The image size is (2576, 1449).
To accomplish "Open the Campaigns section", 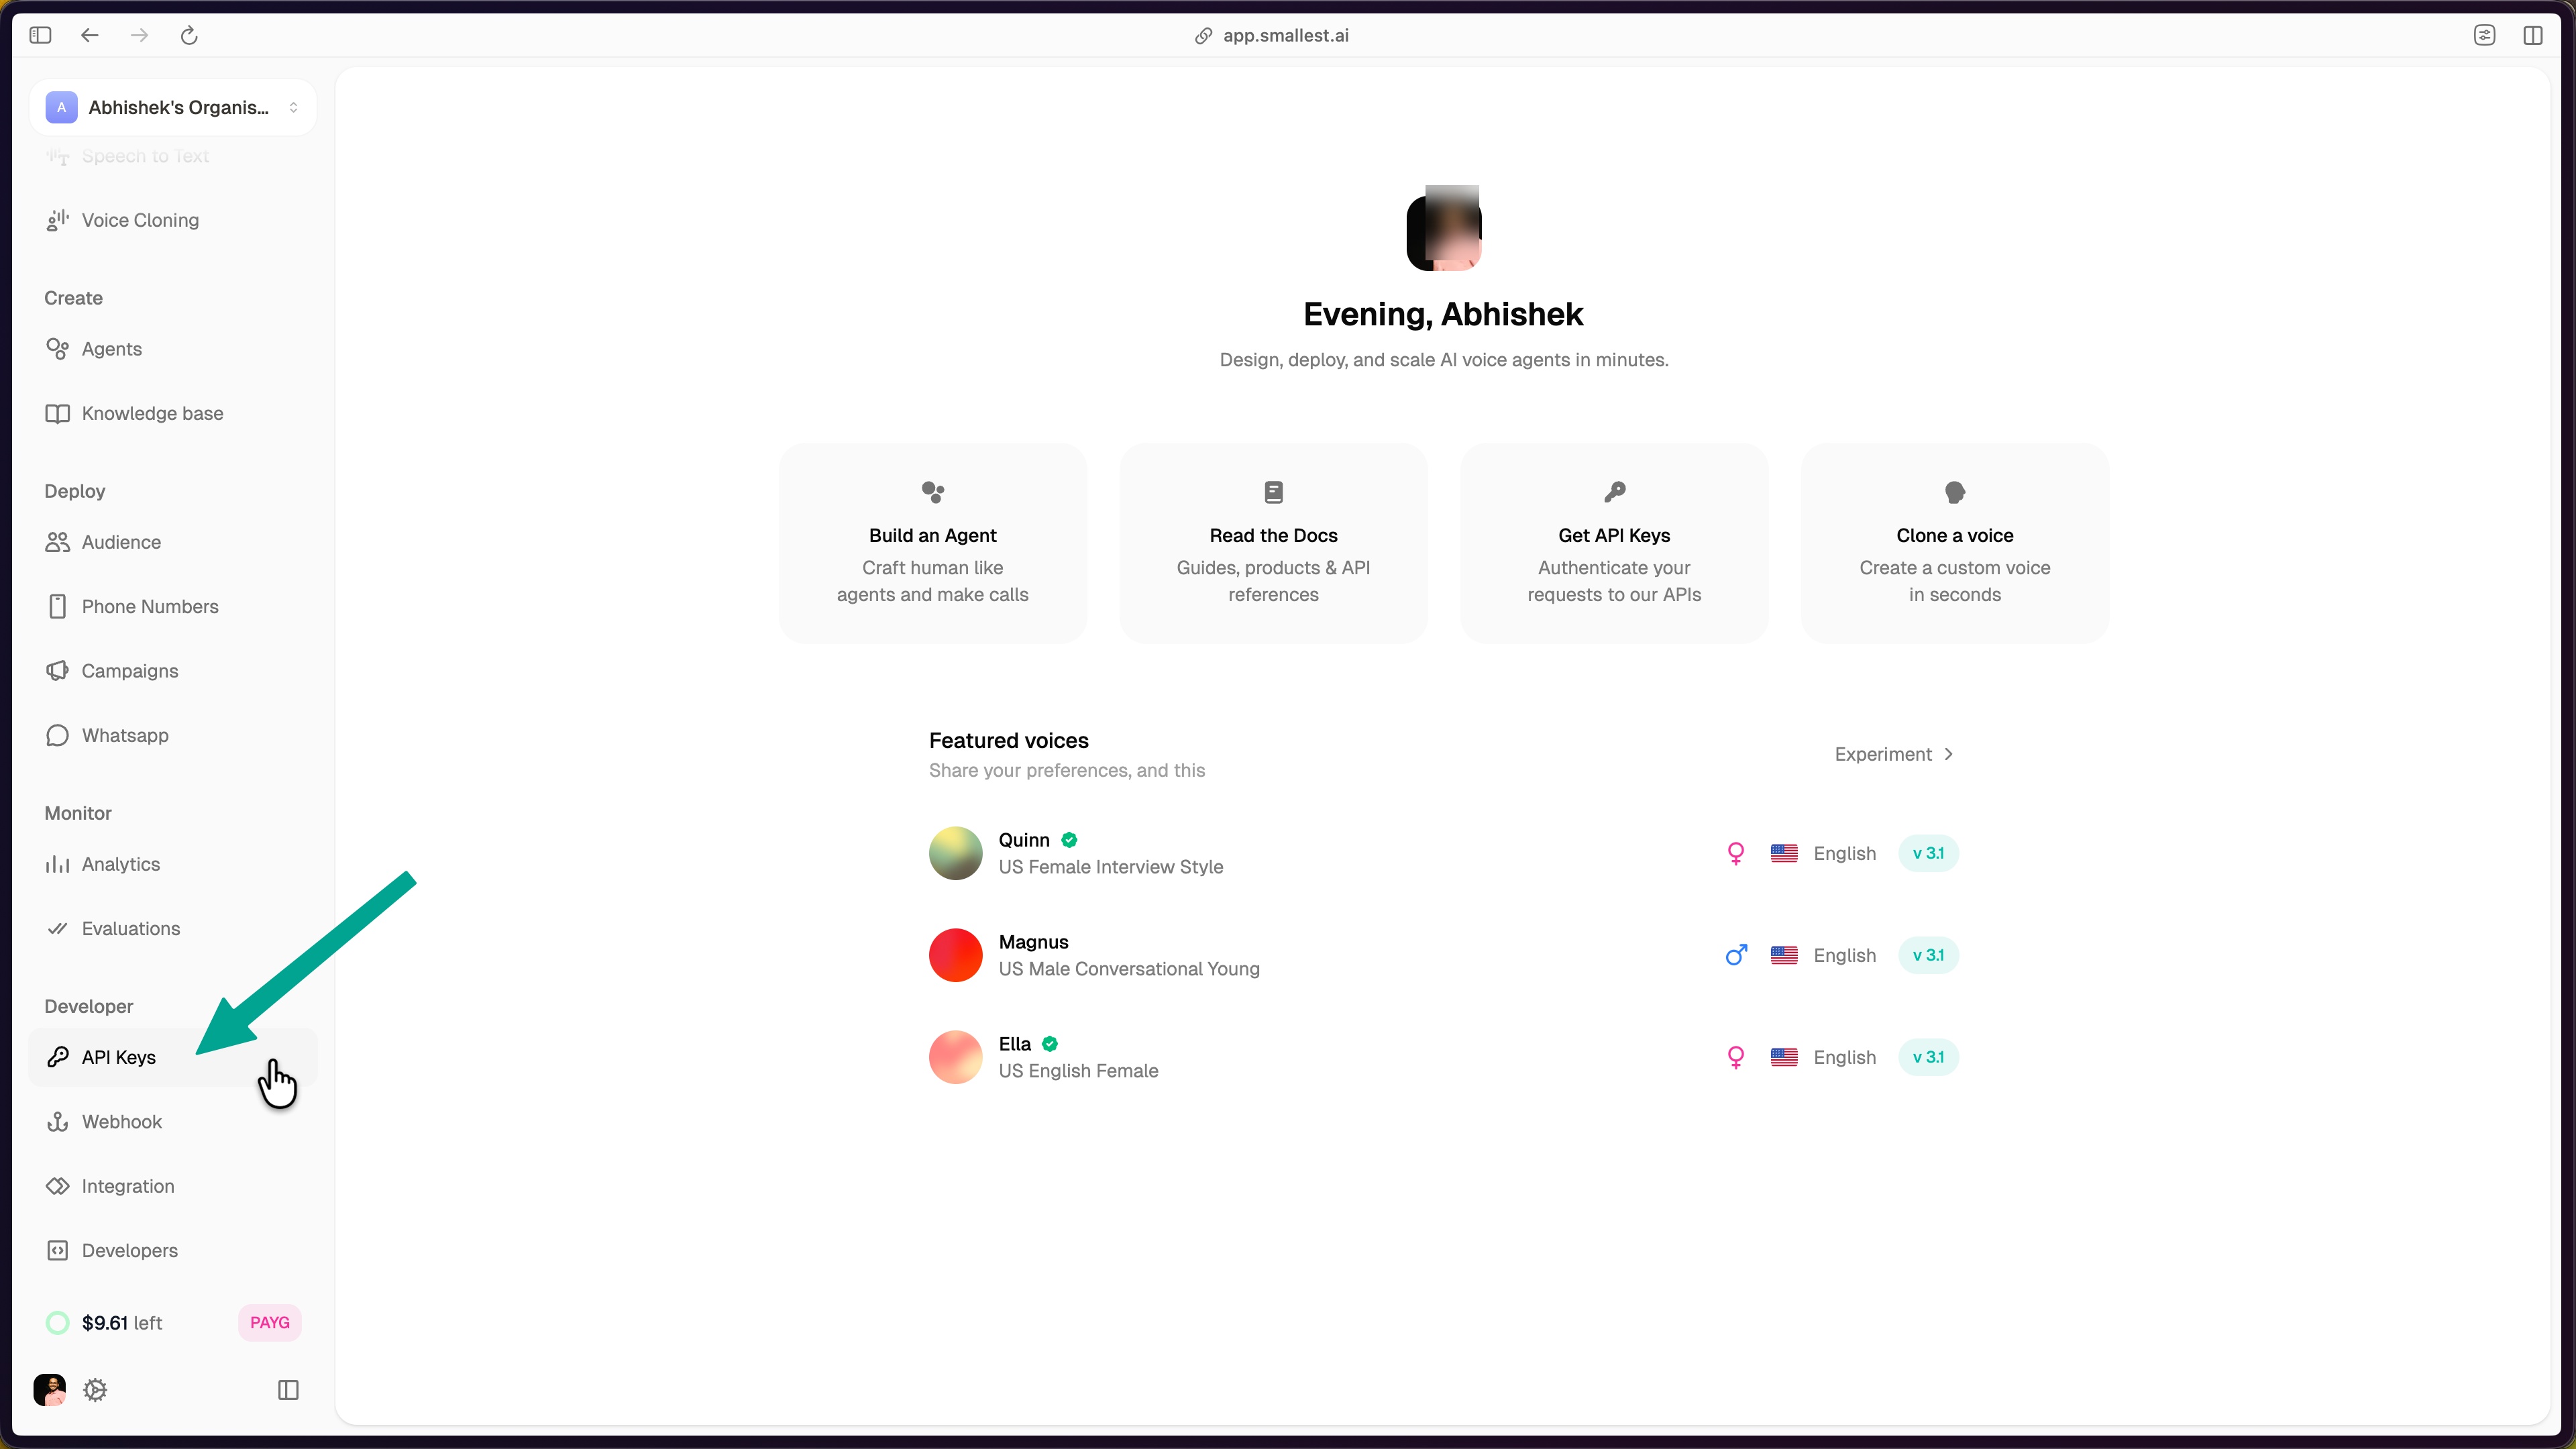I will point(130,670).
